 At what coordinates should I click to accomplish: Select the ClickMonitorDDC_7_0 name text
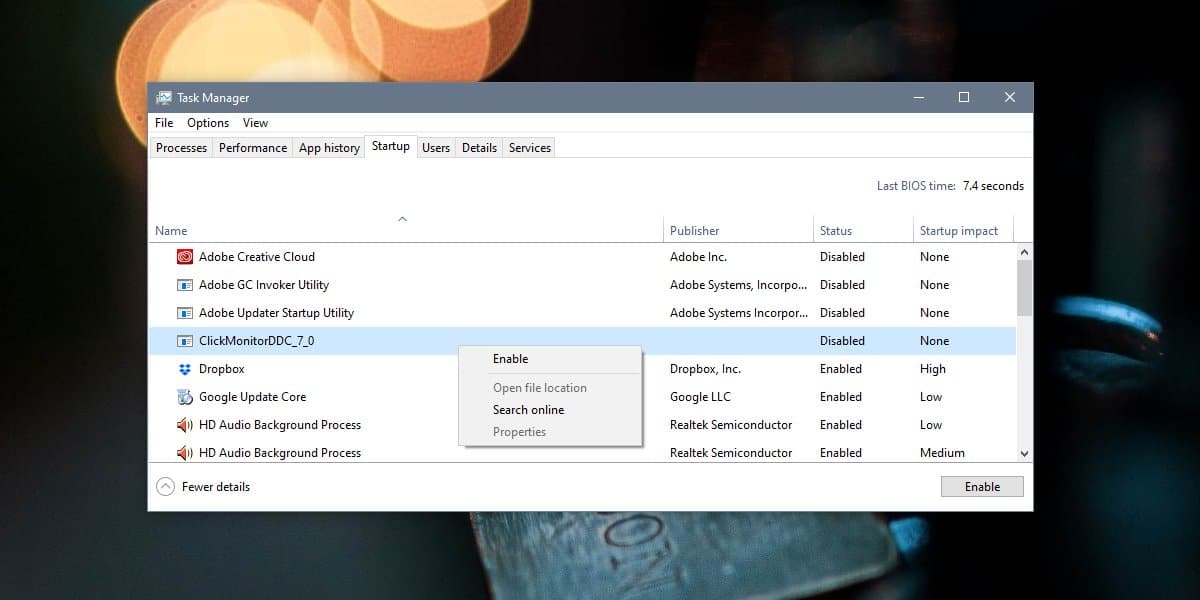point(257,341)
